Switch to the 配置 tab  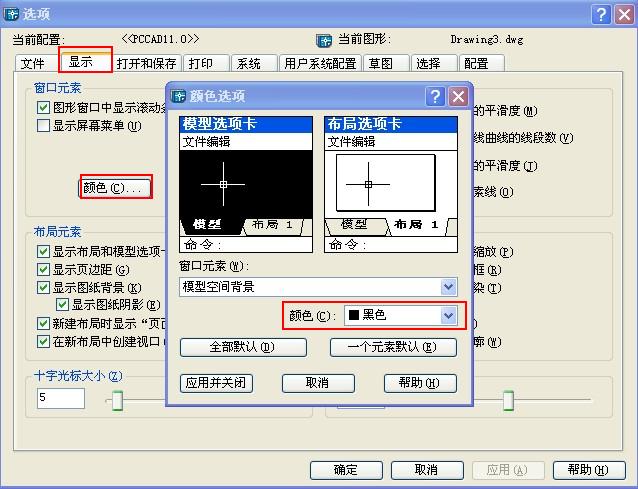pos(481,63)
